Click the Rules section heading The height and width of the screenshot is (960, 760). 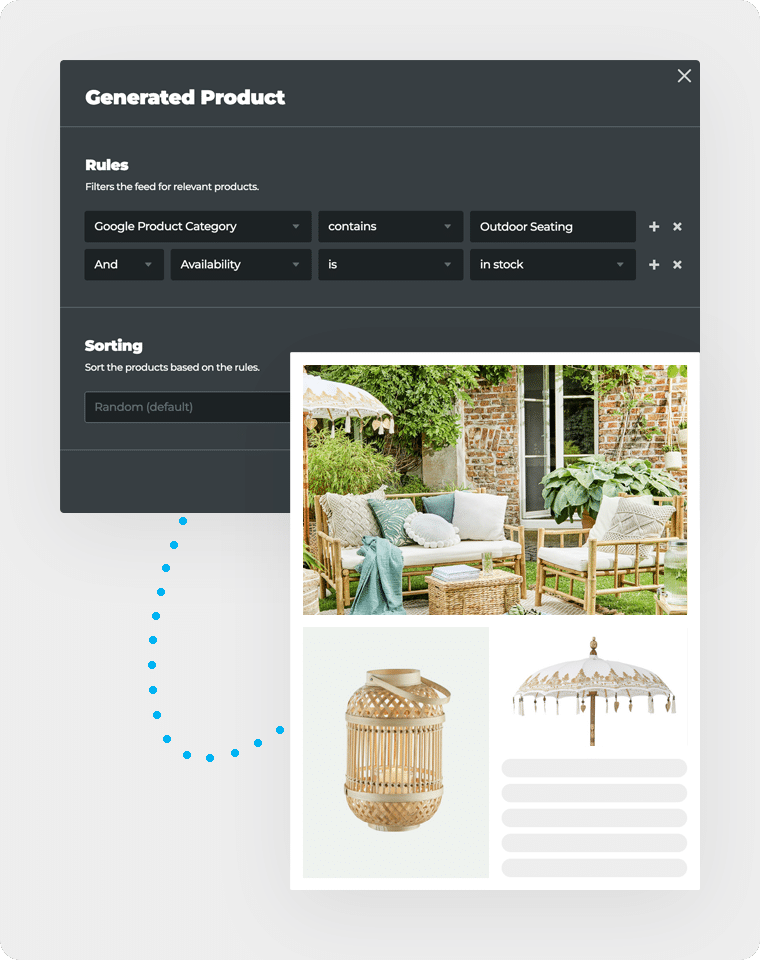(107, 165)
